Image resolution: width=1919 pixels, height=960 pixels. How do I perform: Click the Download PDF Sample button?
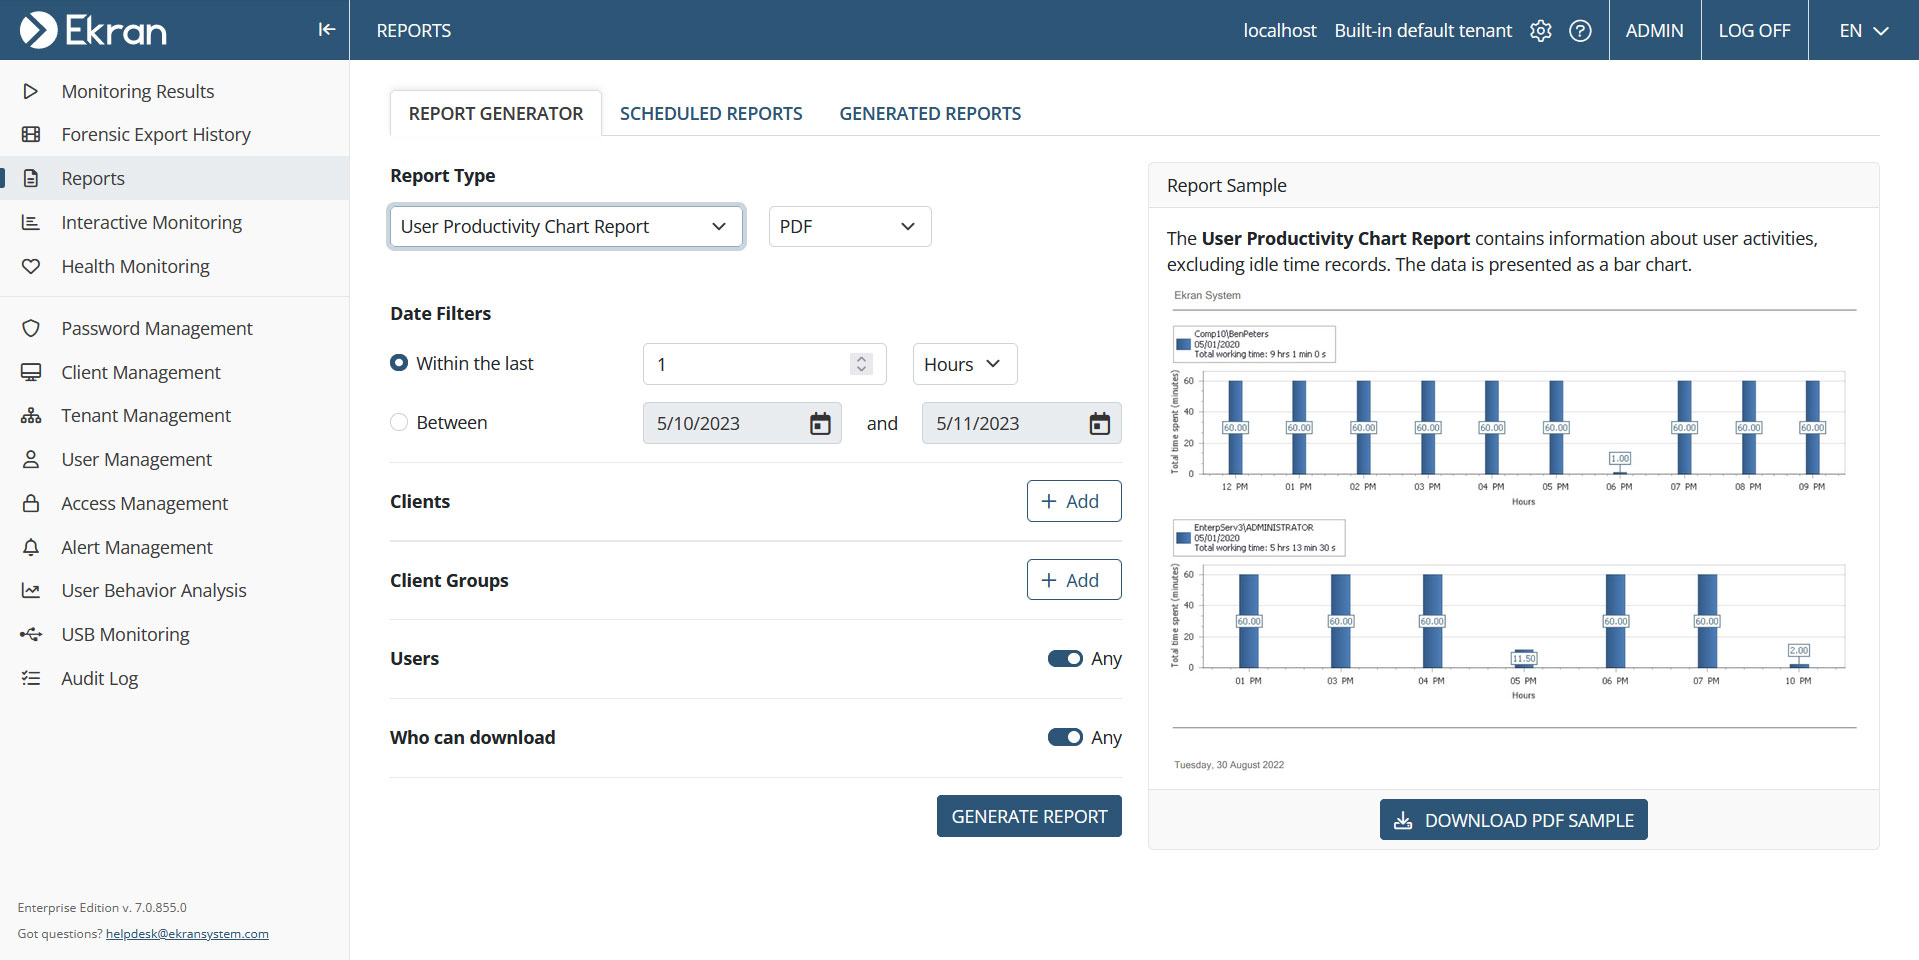[1514, 820]
